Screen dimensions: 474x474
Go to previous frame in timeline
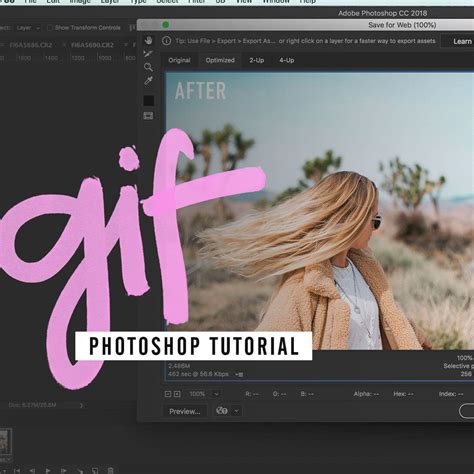tap(32, 471)
